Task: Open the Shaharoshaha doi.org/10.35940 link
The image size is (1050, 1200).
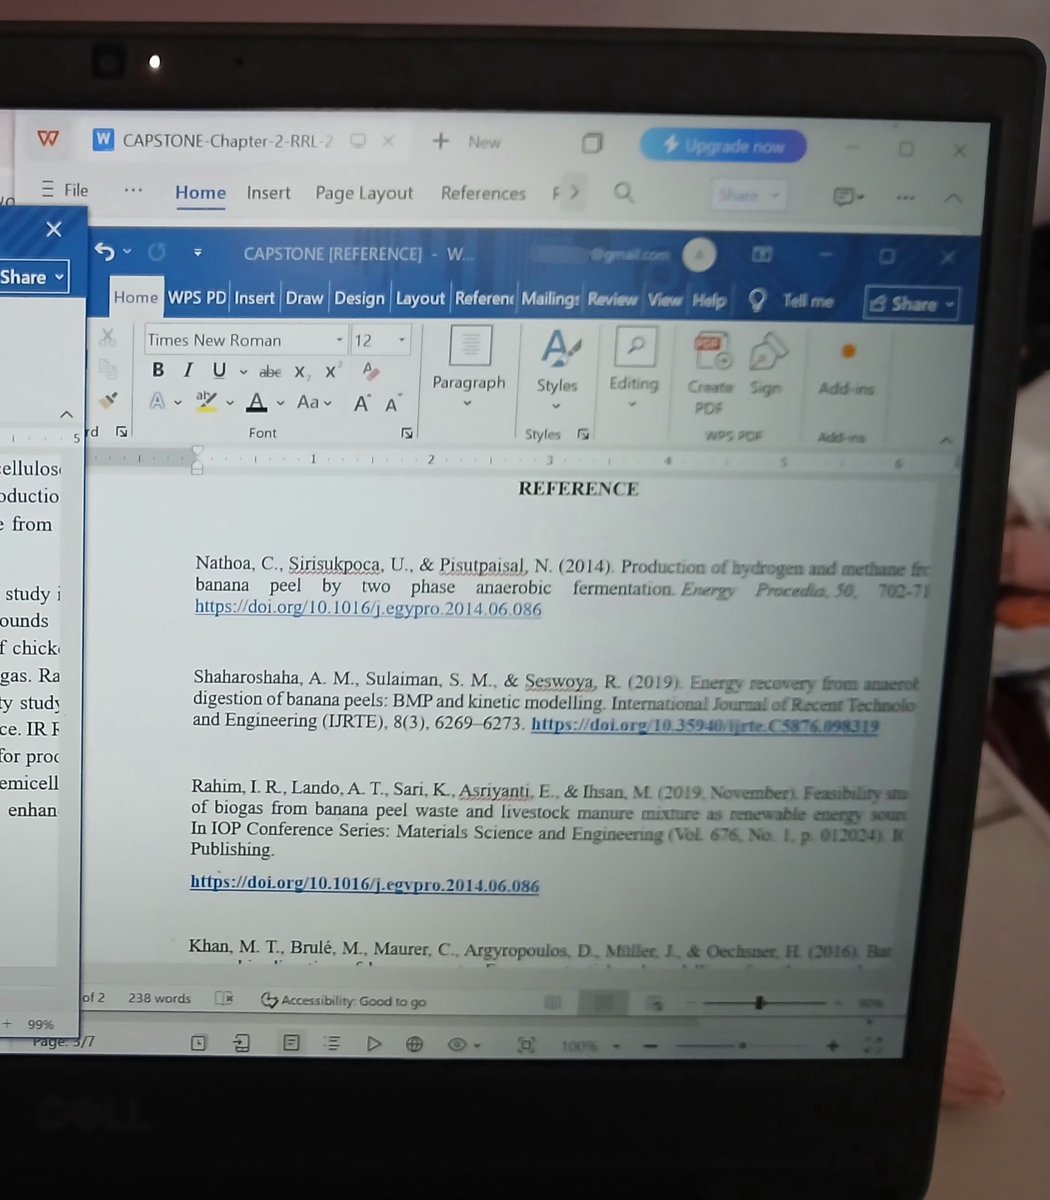Action: tap(704, 725)
